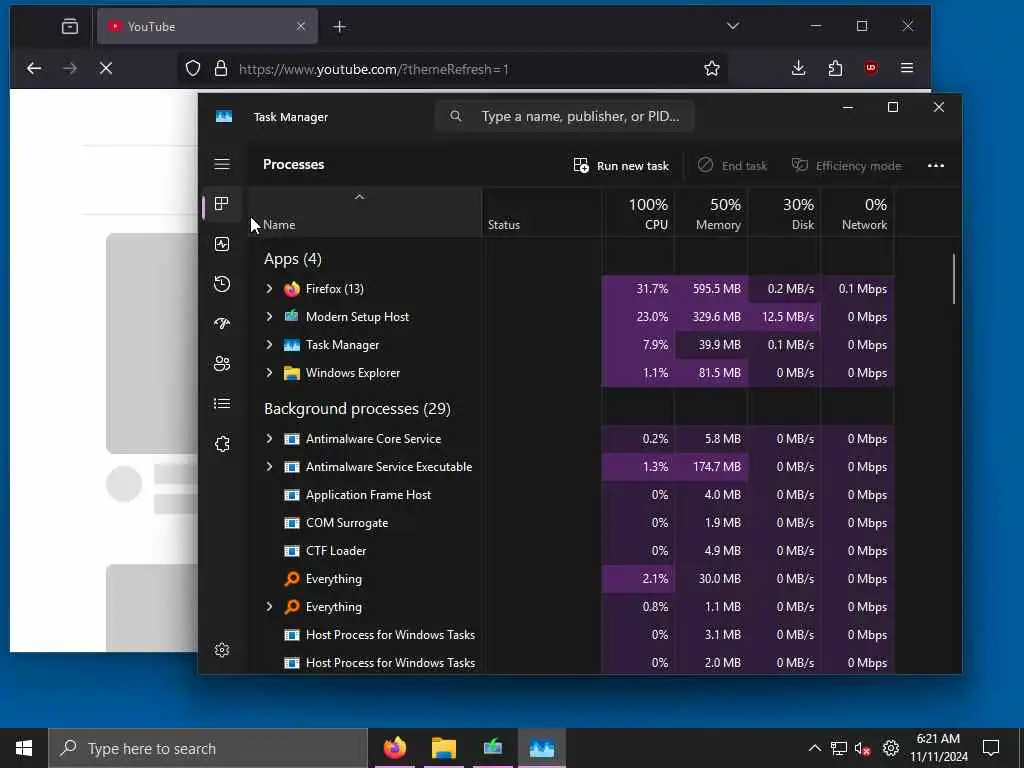The height and width of the screenshot is (768, 1024).
Task: Open the Performance sidebar icon
Action: click(x=222, y=244)
